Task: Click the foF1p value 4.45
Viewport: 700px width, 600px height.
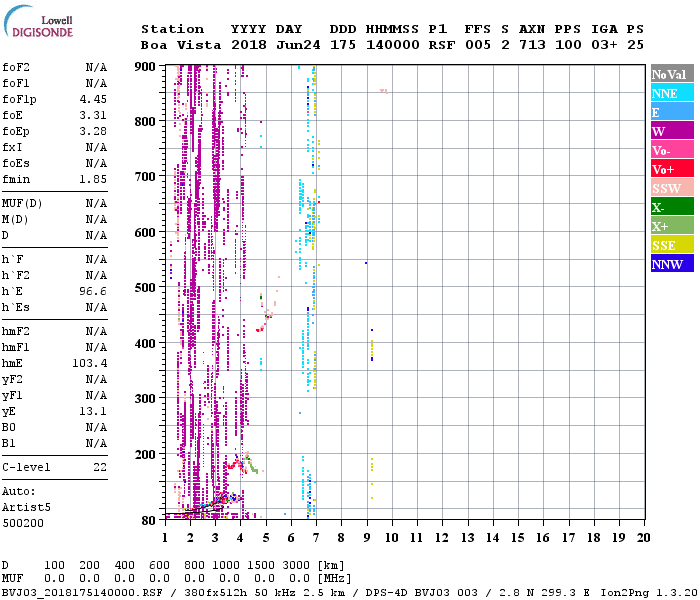Action: [x=93, y=99]
